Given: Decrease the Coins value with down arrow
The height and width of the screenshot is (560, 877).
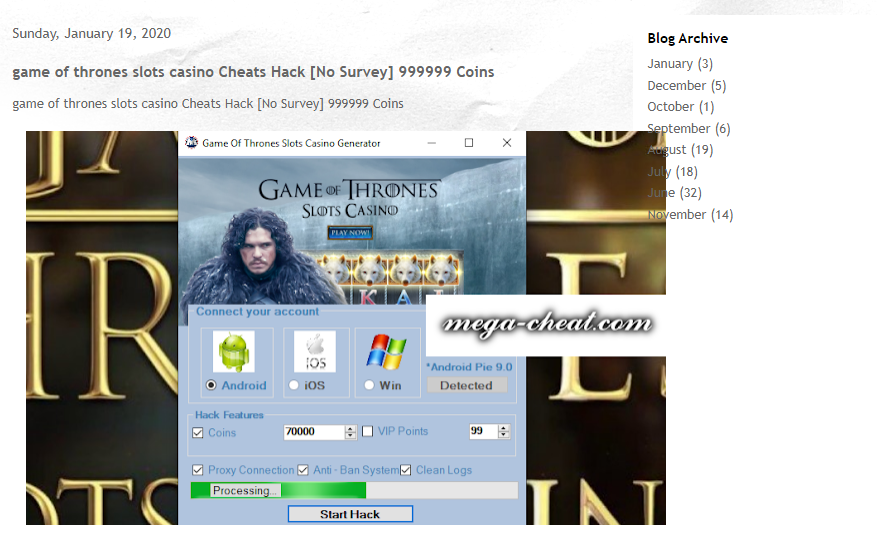Looking at the screenshot, I should pyautogui.click(x=351, y=435).
